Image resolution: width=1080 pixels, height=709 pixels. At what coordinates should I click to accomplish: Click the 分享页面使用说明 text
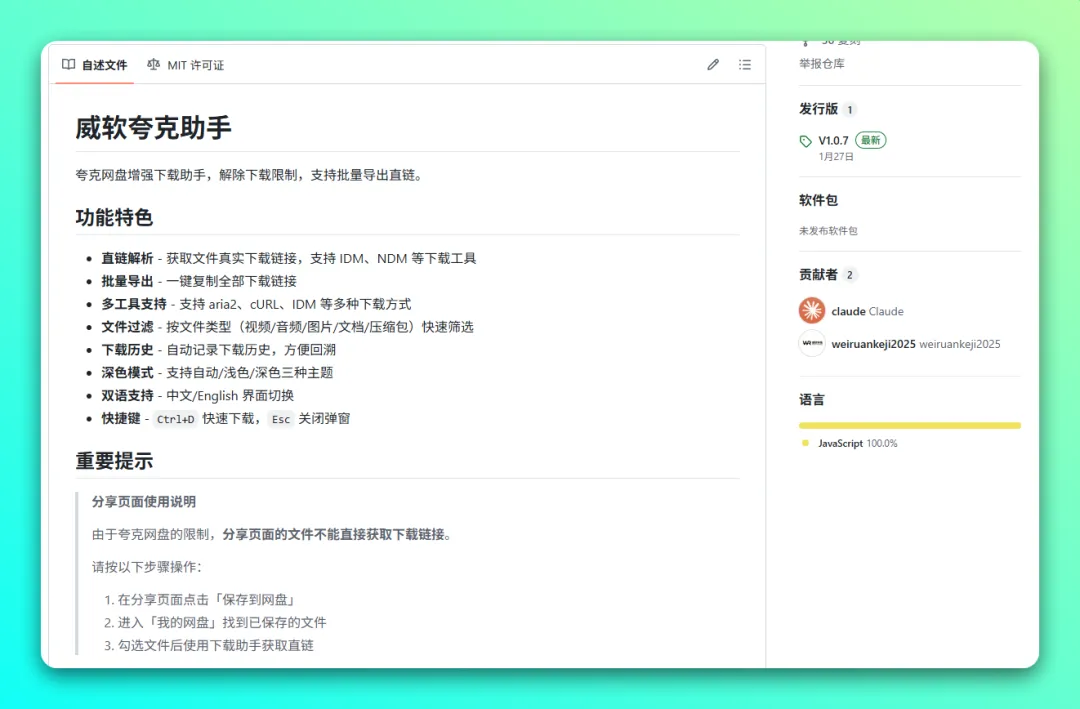click(x=144, y=502)
